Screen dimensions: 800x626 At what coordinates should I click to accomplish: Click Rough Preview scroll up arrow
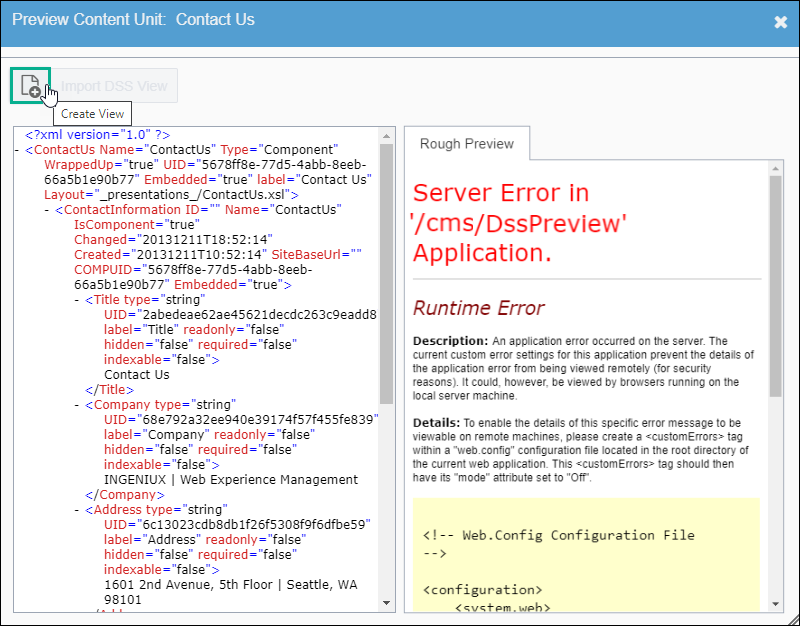776,169
